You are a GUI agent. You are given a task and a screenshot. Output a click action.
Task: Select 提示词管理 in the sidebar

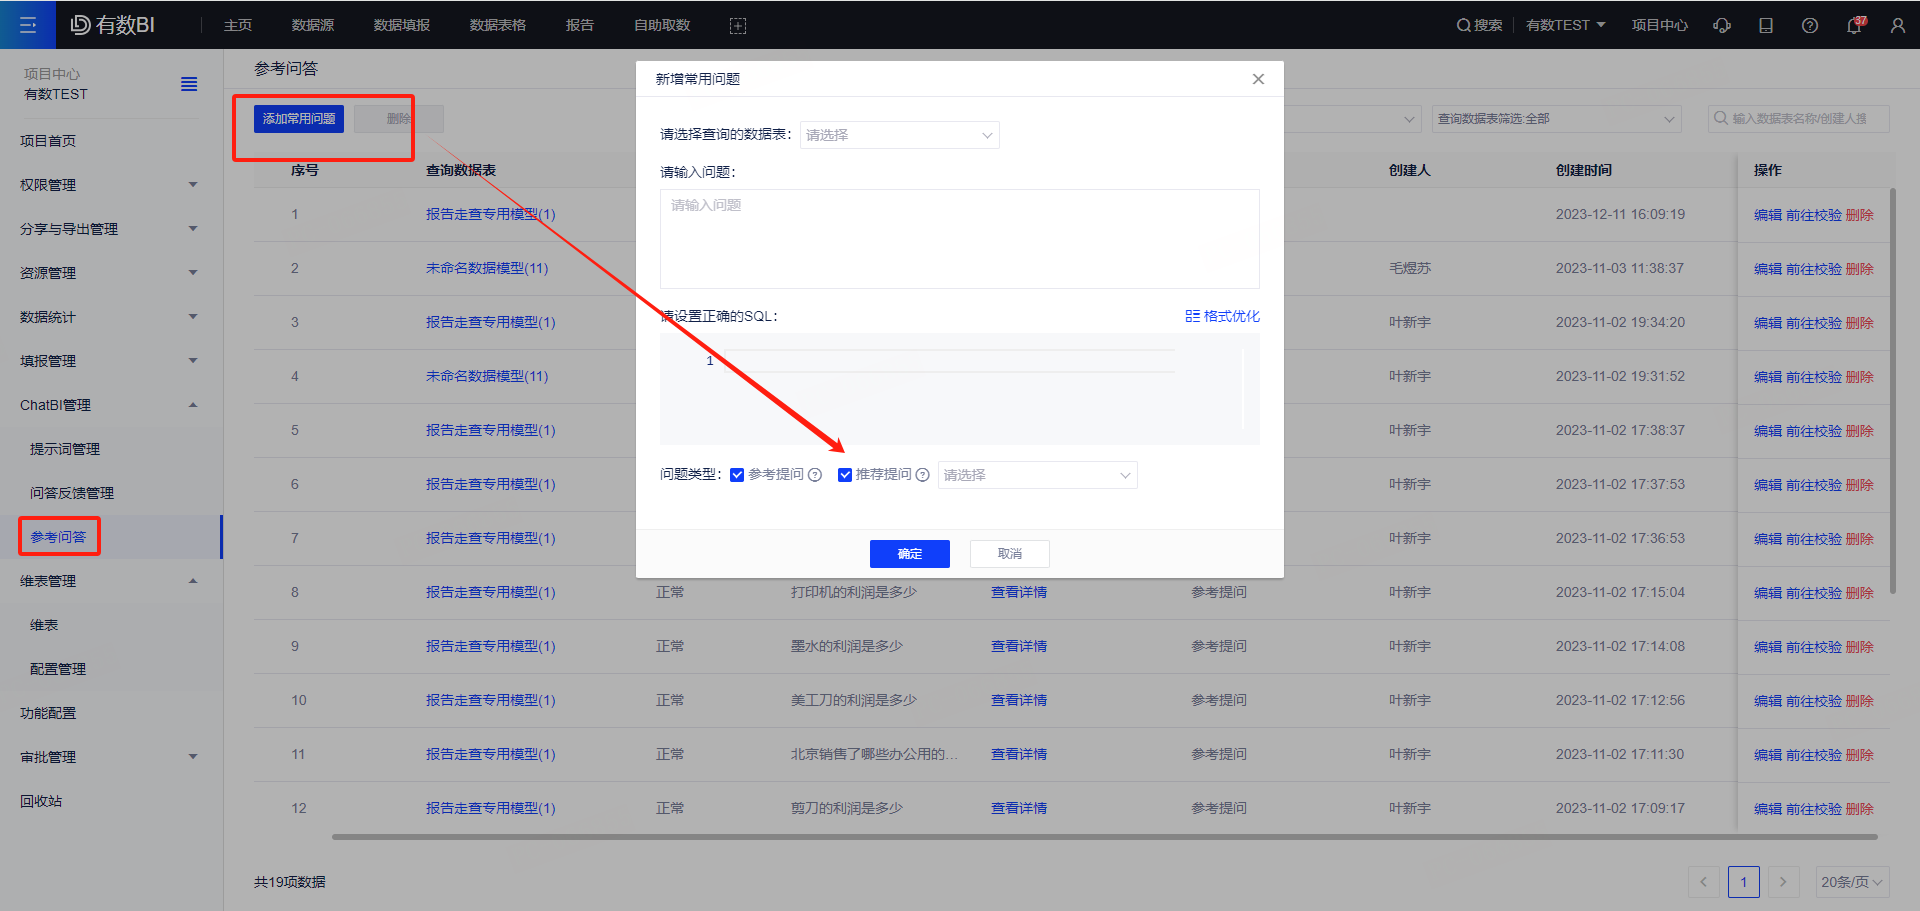pyautogui.click(x=65, y=449)
